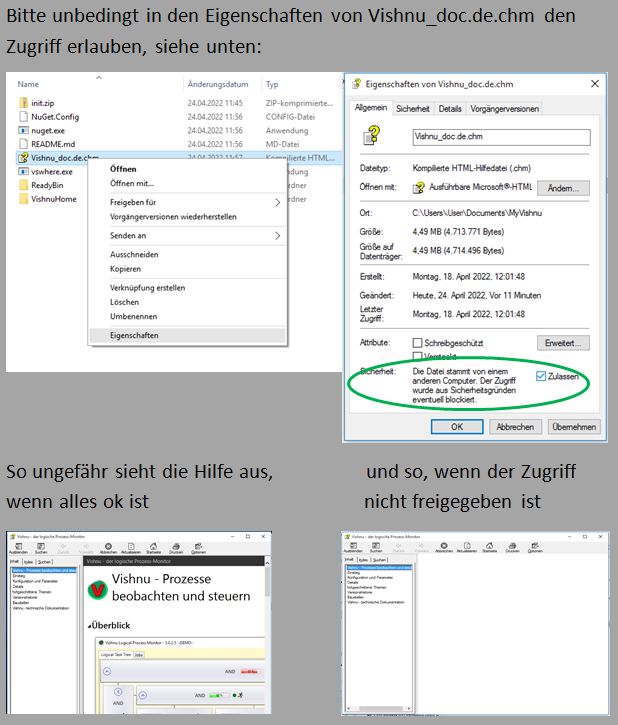Toggle the Schreibgeschützt checkbox

click(417, 343)
